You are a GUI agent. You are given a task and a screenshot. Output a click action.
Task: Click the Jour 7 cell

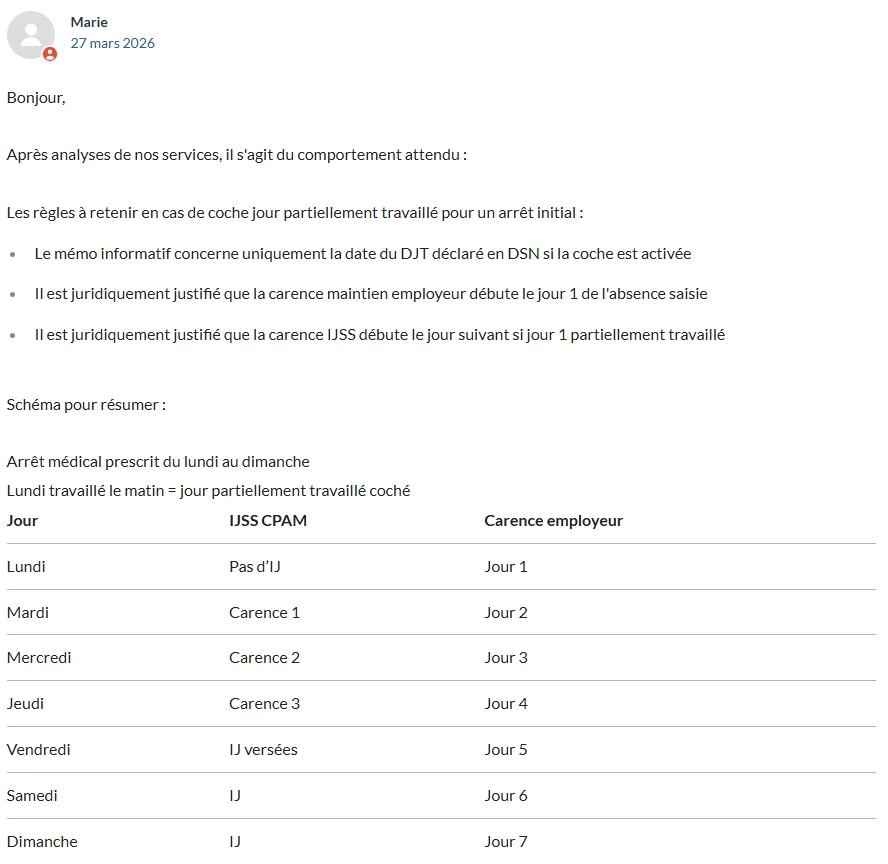pyautogui.click(x=506, y=841)
